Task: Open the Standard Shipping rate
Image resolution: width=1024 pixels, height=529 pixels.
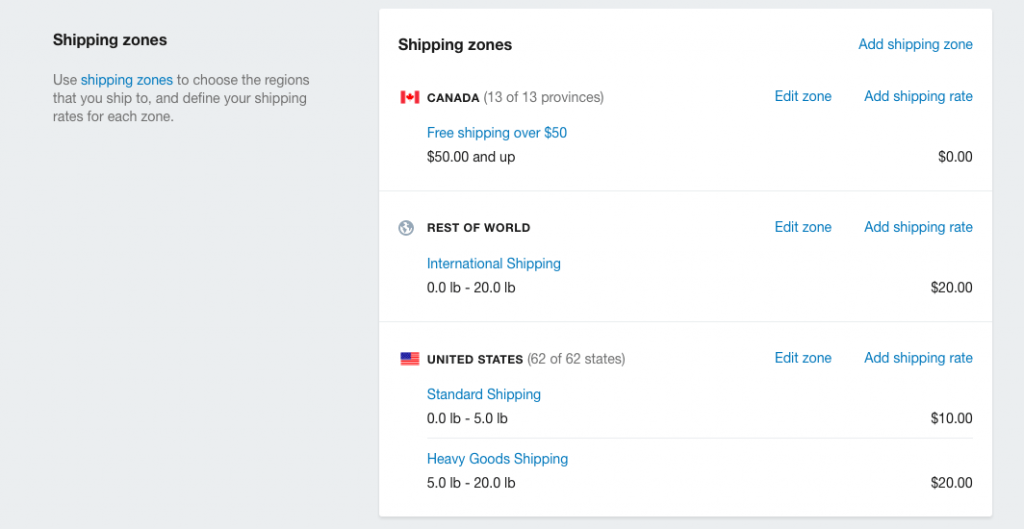Action: (x=484, y=394)
